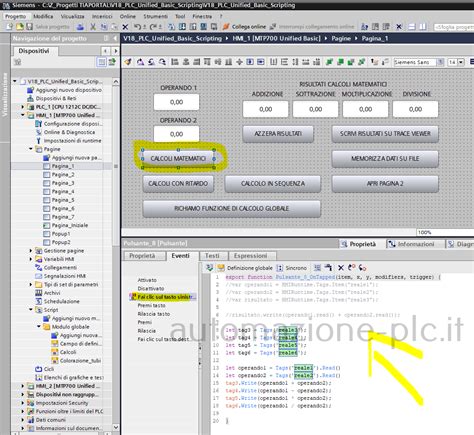This screenshot has height=435, width=474.
Task: Open the Progetto menu
Action: (15, 16)
